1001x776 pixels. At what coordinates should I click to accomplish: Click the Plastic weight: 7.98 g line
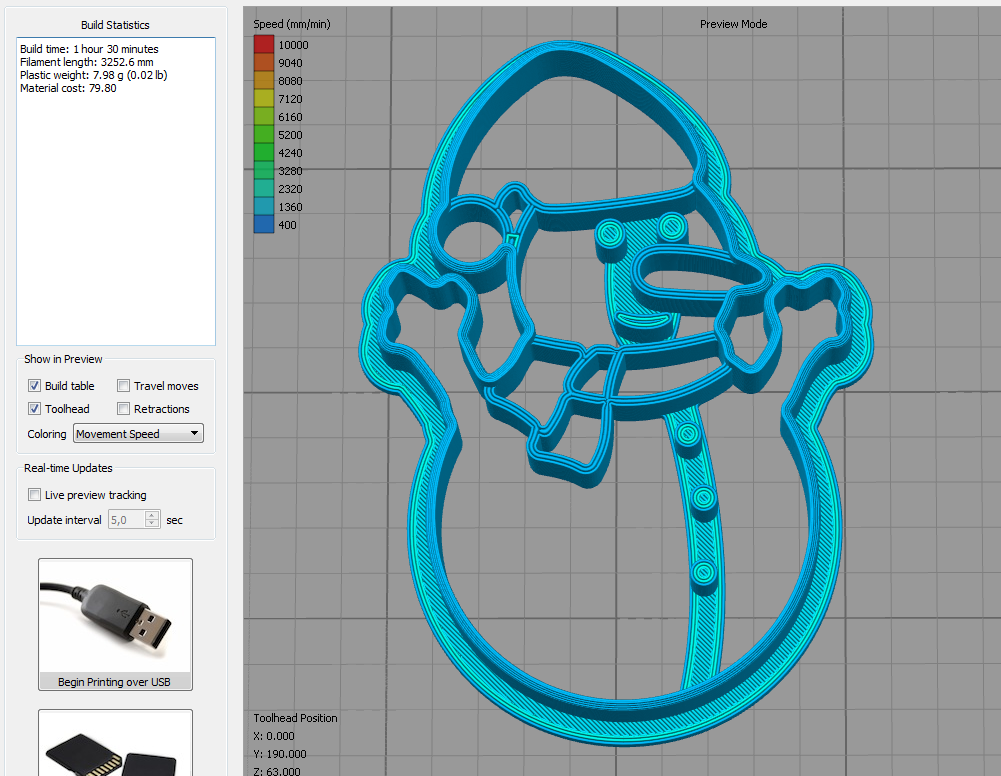pos(94,75)
